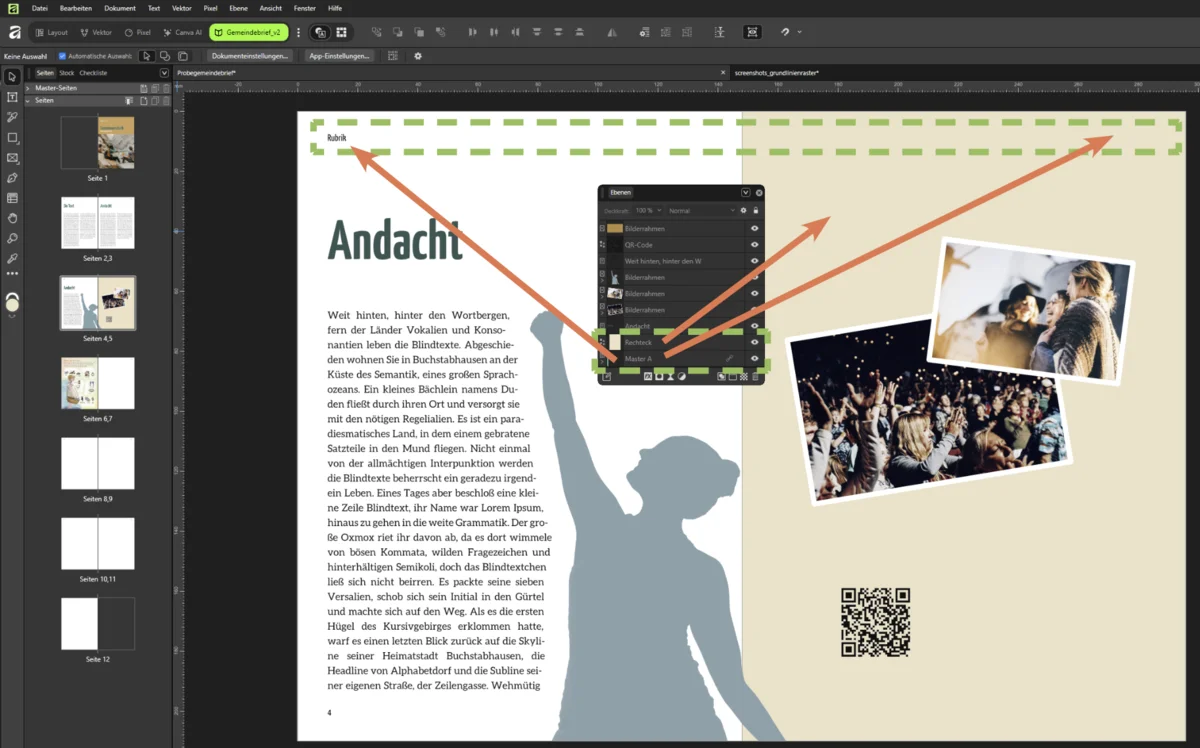Click the three-dot more tools icon
1200x748 pixels.
(x=12, y=273)
